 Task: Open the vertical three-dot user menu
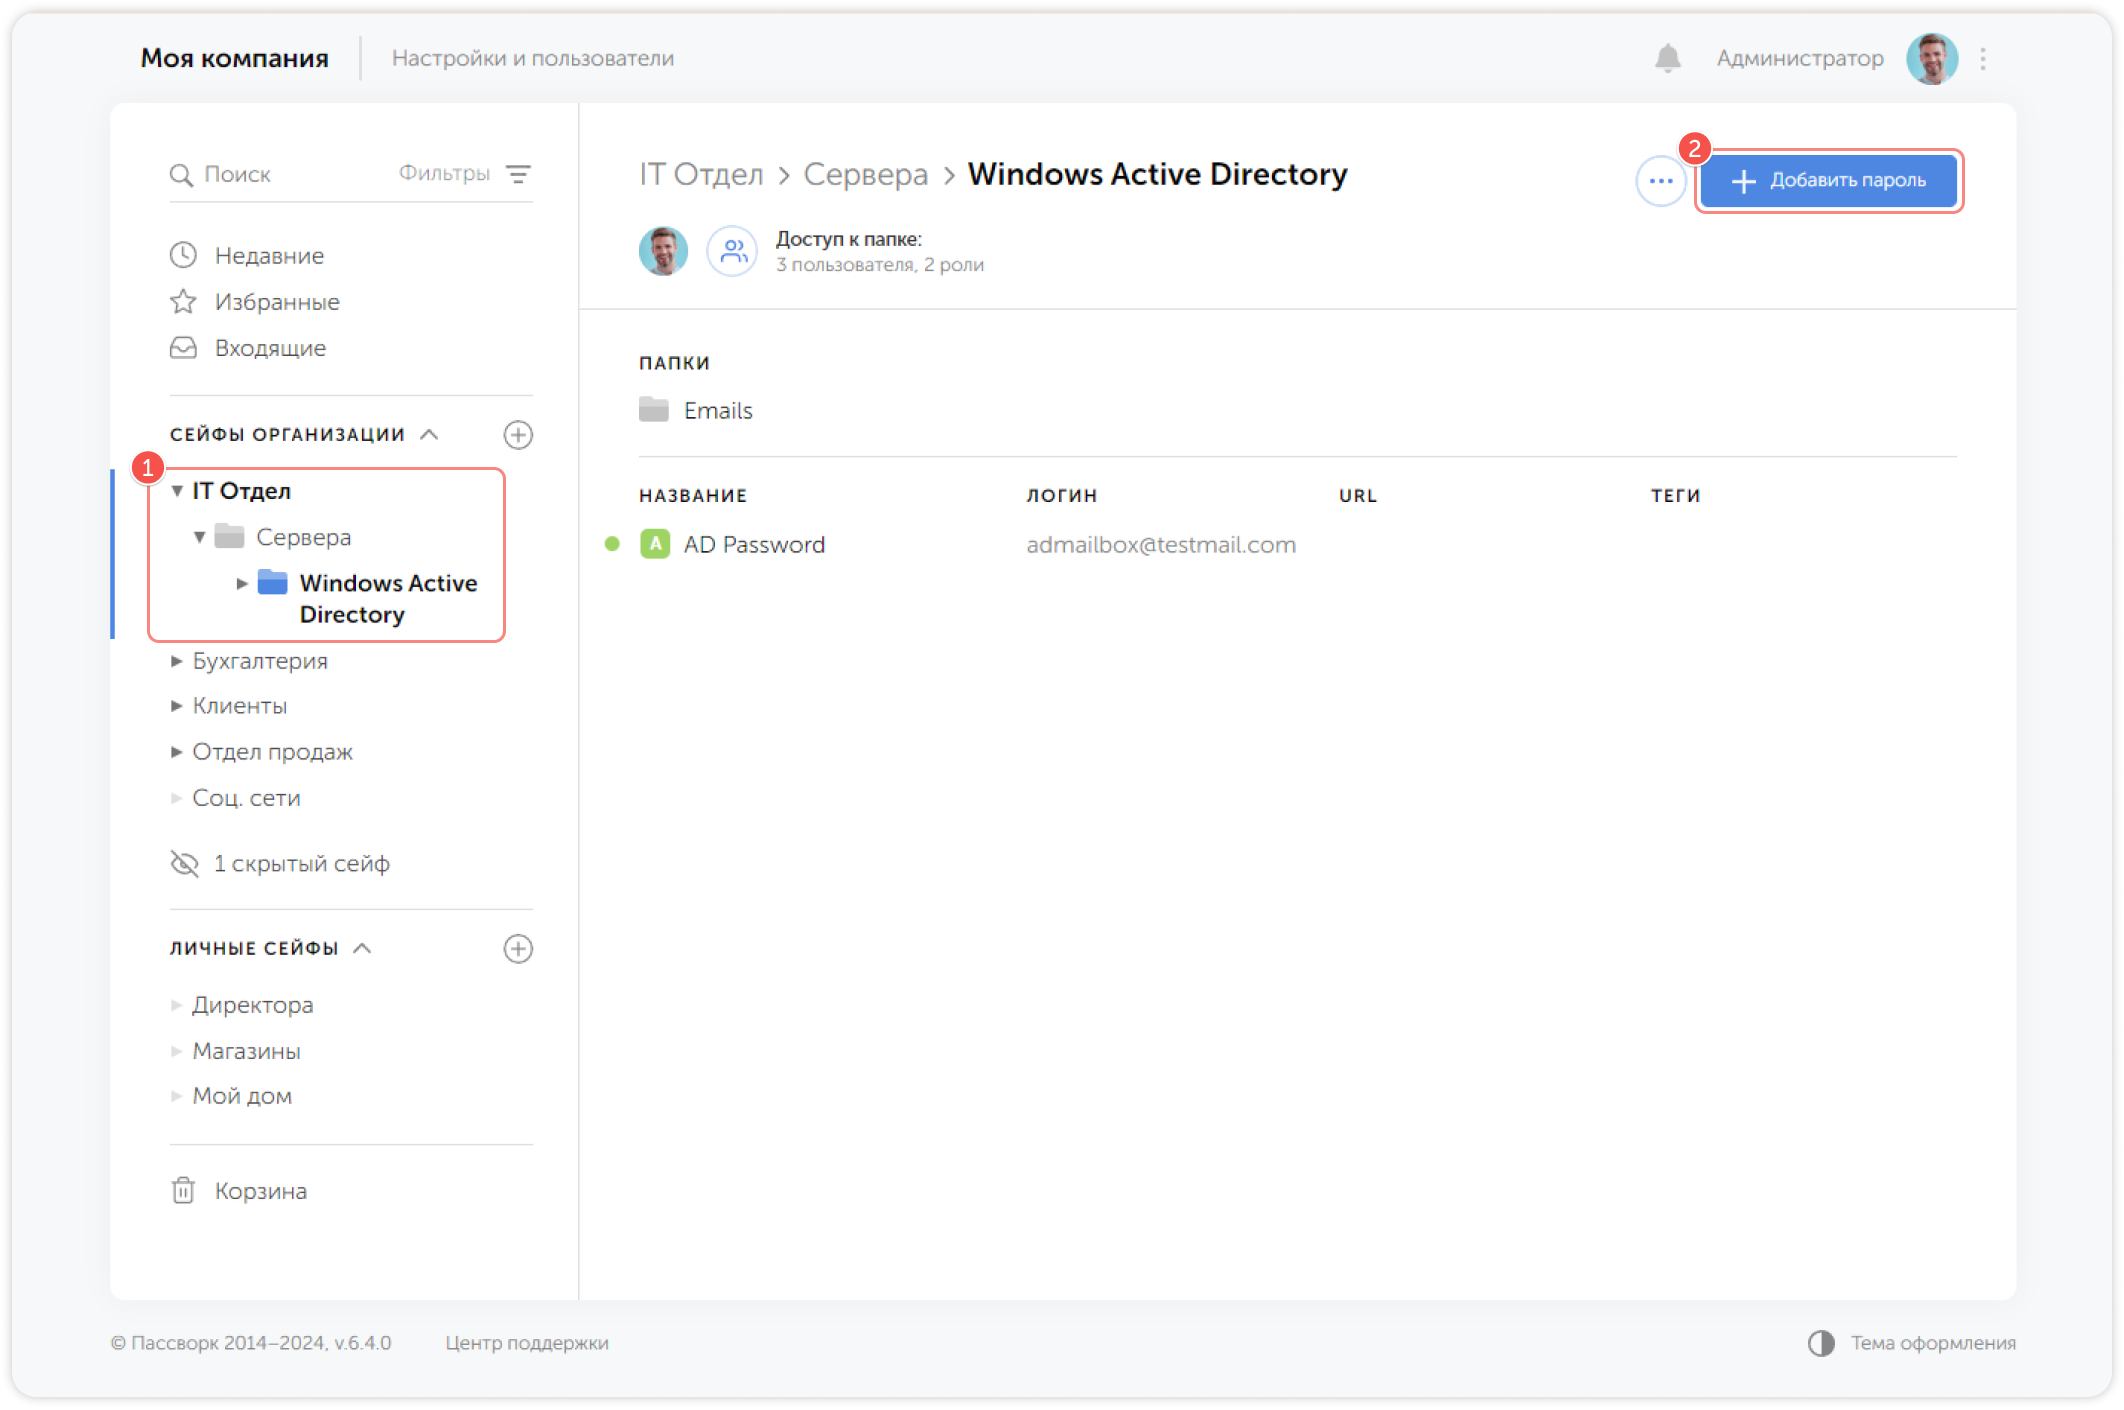click(x=1983, y=59)
